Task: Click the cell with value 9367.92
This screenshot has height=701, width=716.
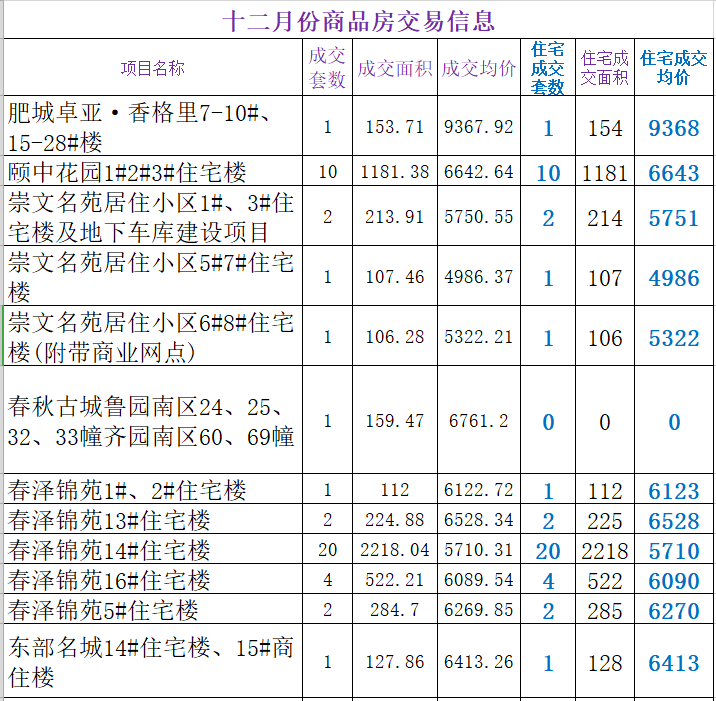Action: click(479, 127)
